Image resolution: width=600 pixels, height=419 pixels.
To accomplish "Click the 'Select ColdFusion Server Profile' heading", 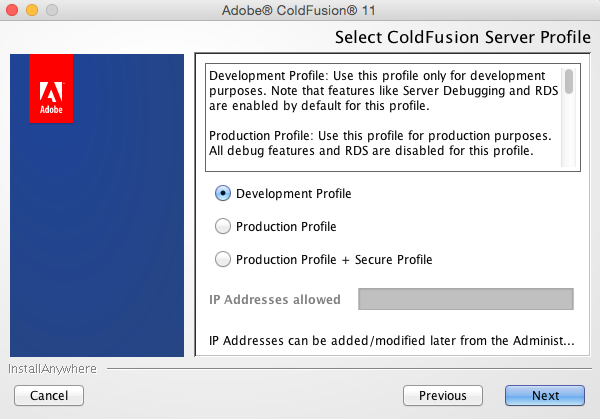I will tap(463, 37).
